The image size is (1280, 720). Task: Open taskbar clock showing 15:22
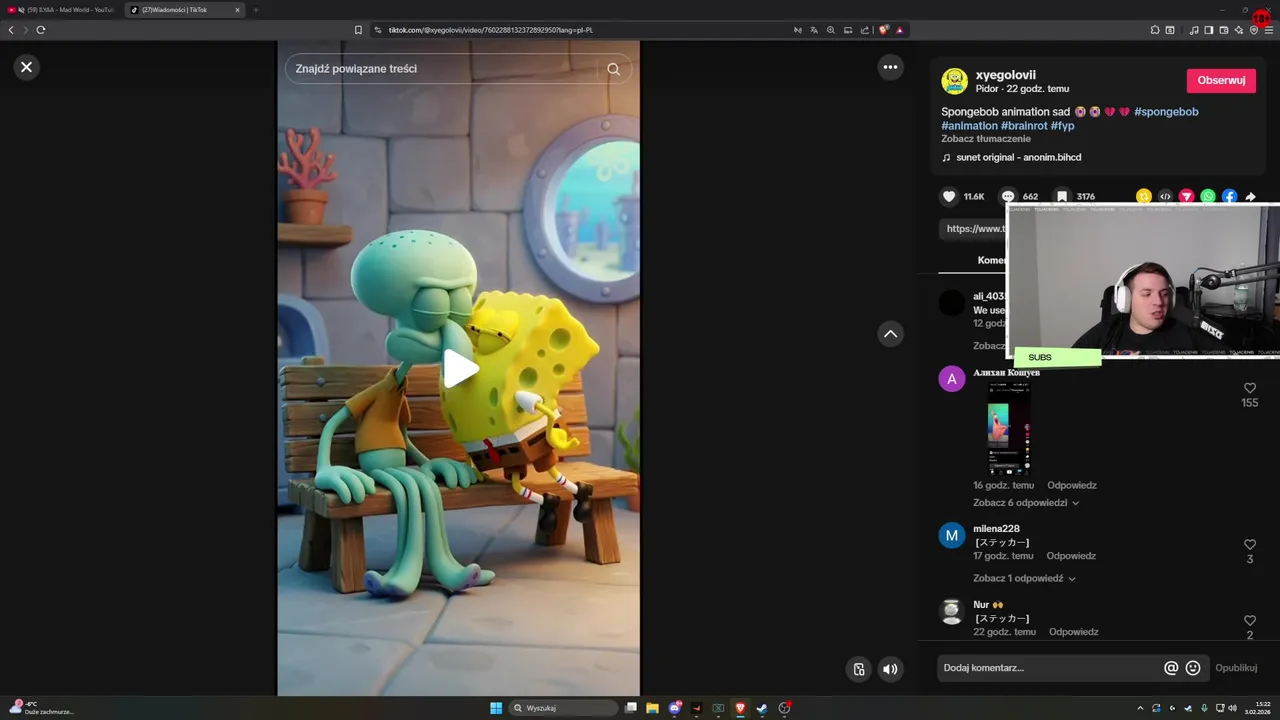click(1256, 708)
